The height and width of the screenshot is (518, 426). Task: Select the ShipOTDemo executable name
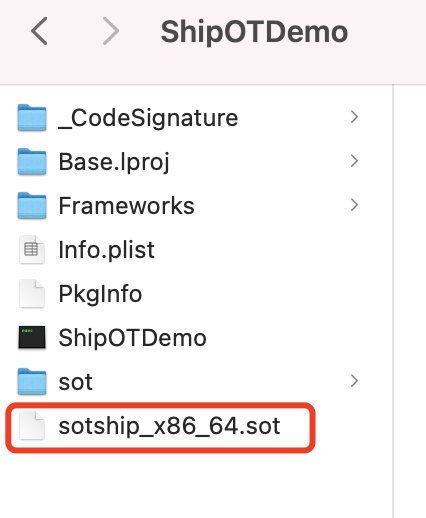(132, 338)
